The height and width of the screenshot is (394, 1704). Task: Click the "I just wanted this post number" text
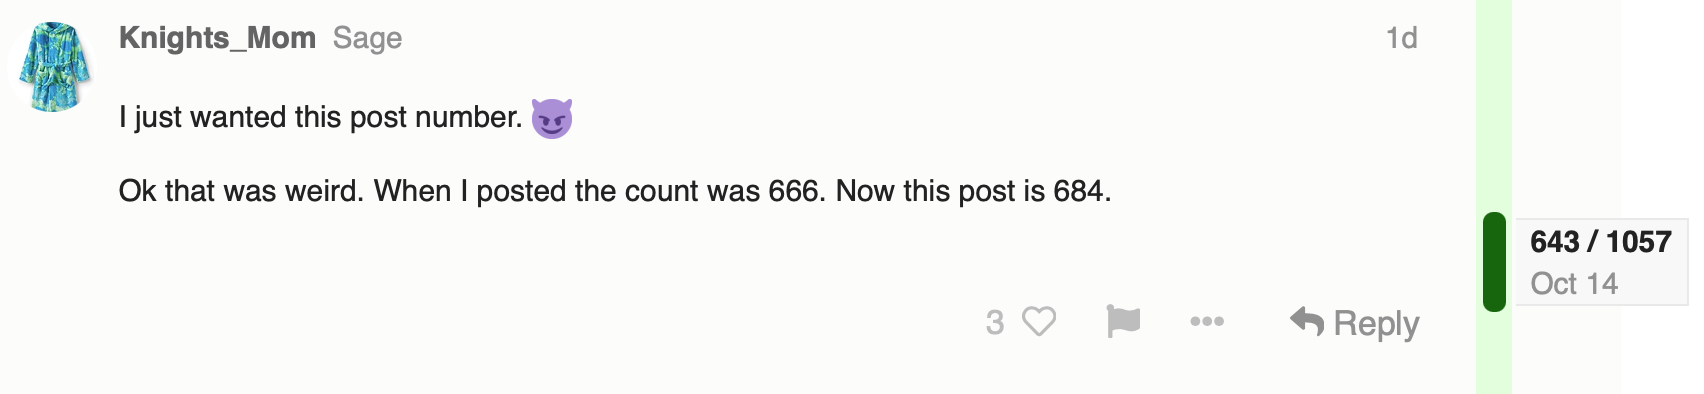coord(320,118)
